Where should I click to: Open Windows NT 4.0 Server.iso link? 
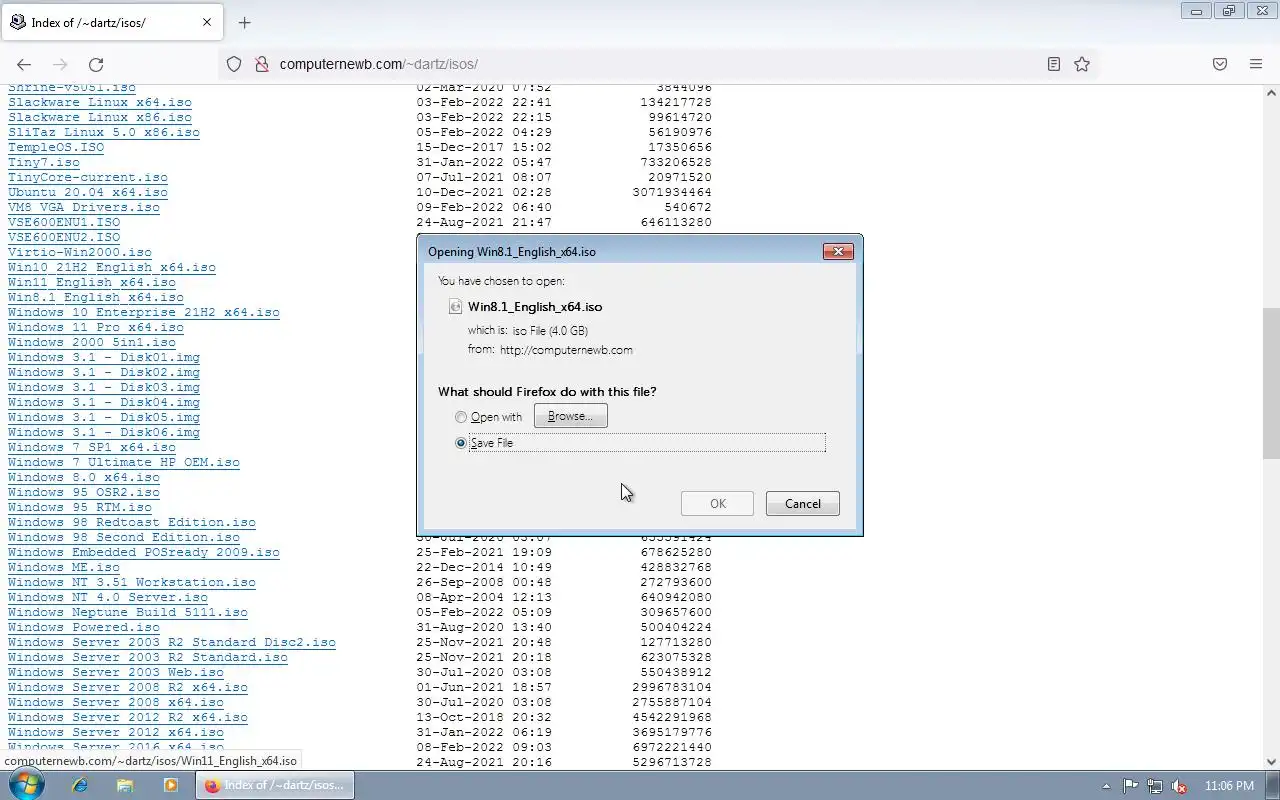pos(108,597)
